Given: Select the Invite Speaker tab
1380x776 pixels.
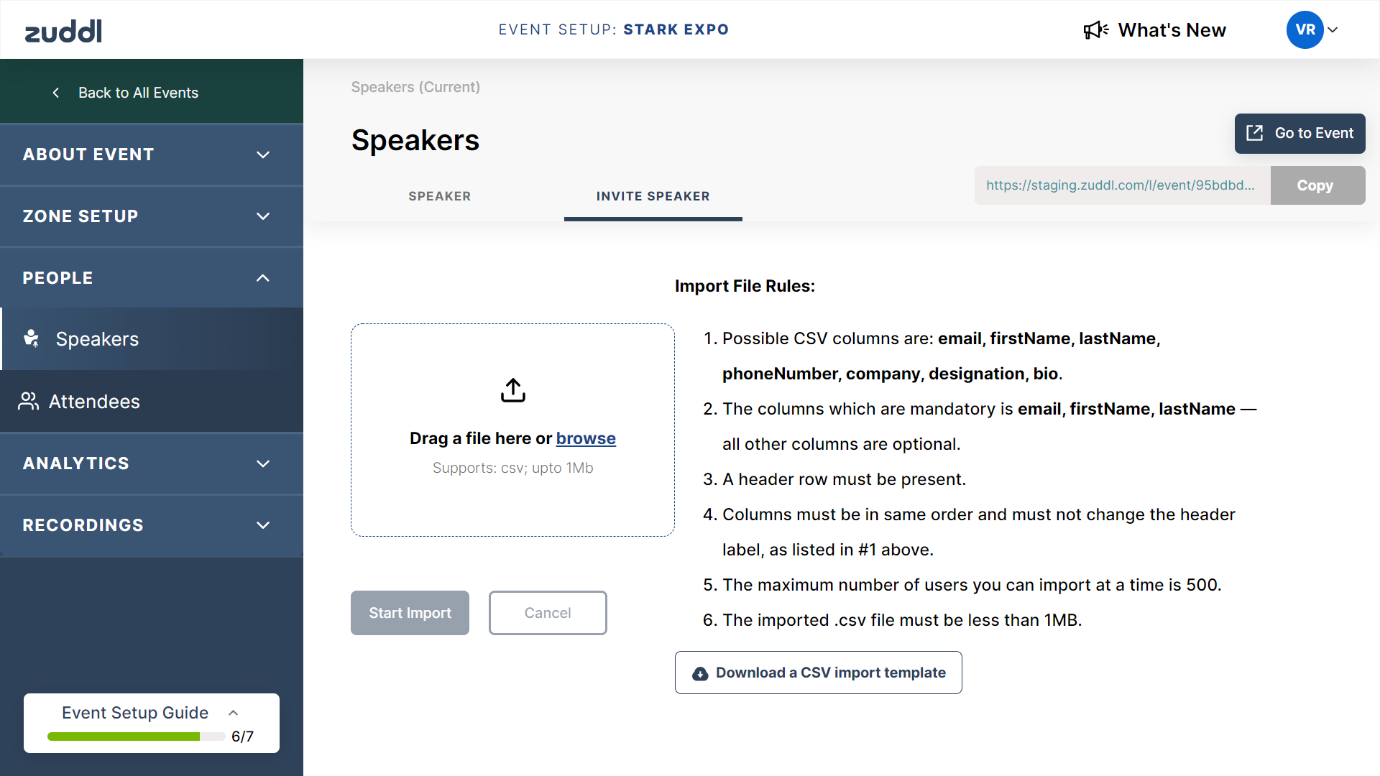Looking at the screenshot, I should pos(653,196).
